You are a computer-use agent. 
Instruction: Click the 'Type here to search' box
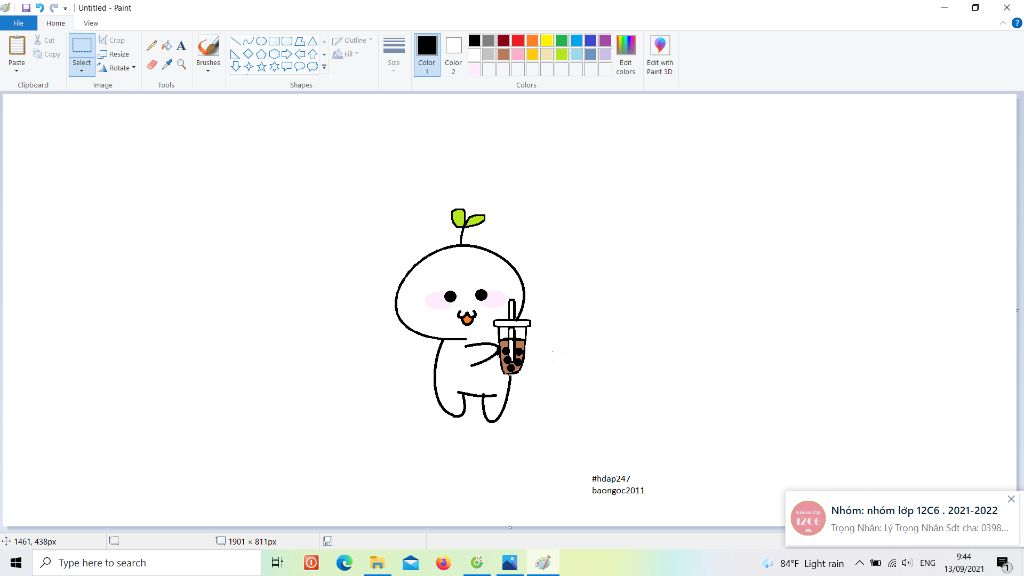(147, 562)
